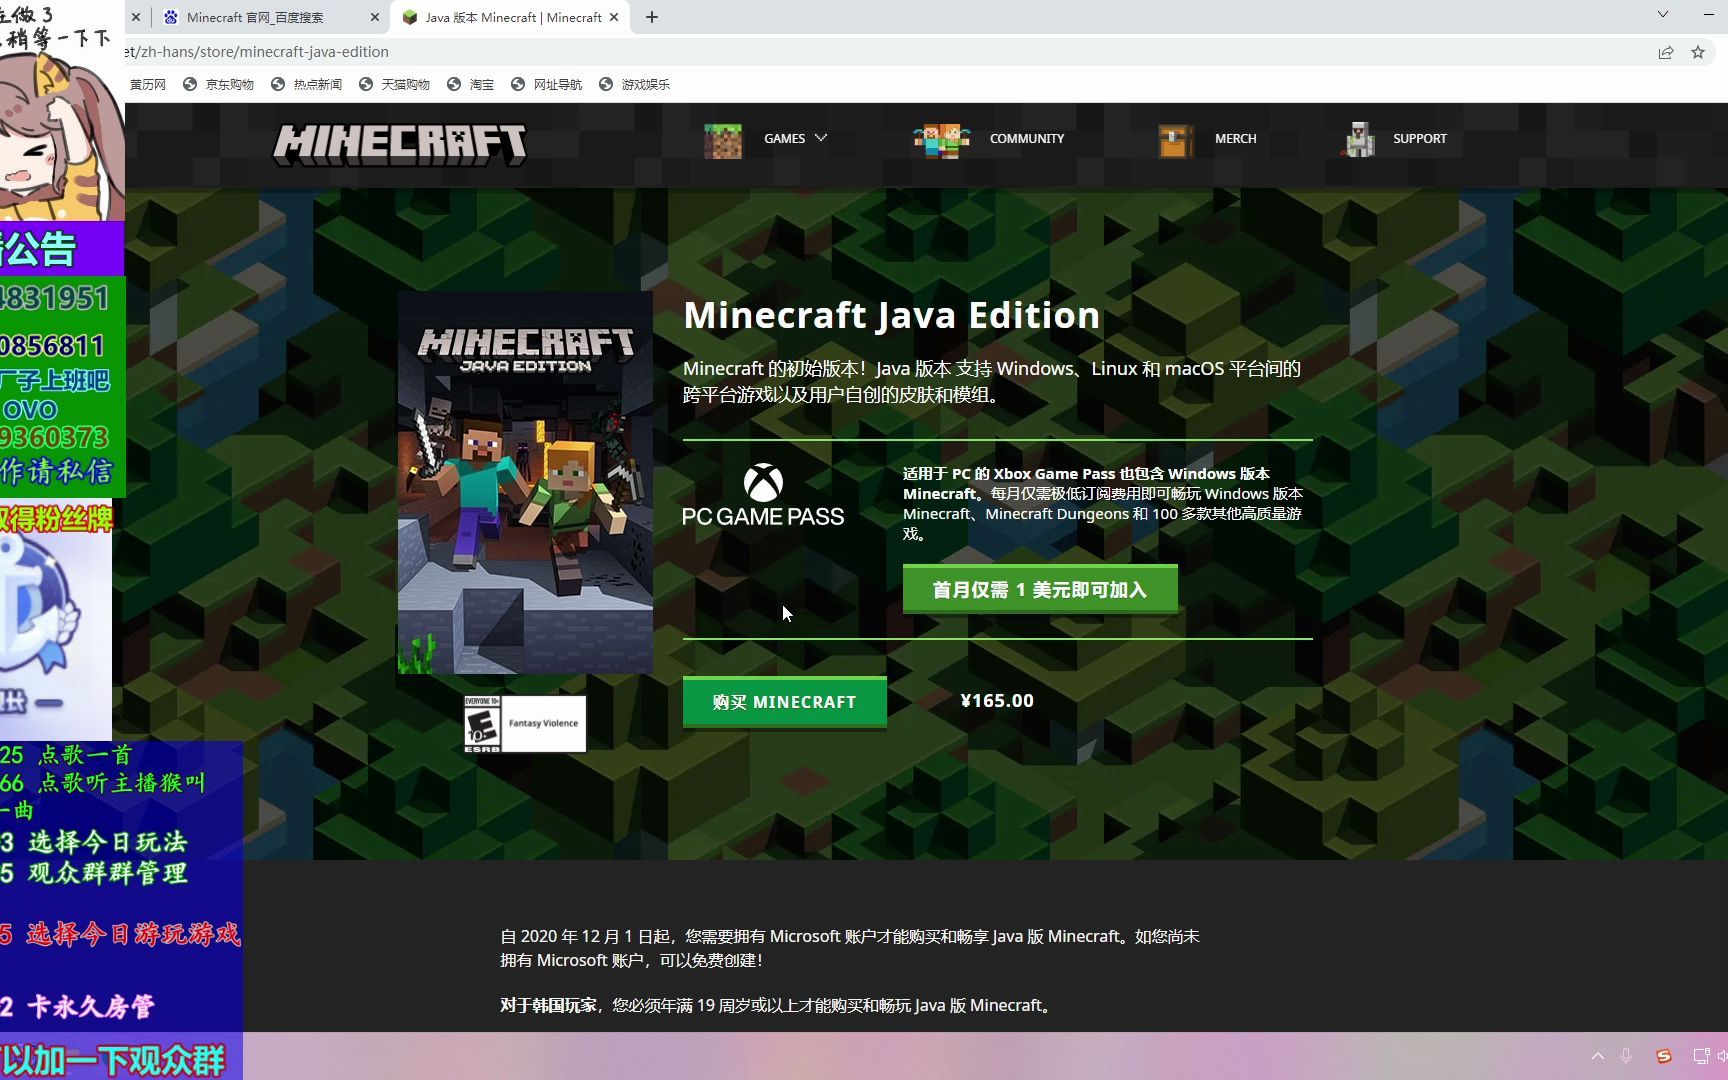
Task: Open the volume control in the taskbar
Action: [x=1724, y=1055]
